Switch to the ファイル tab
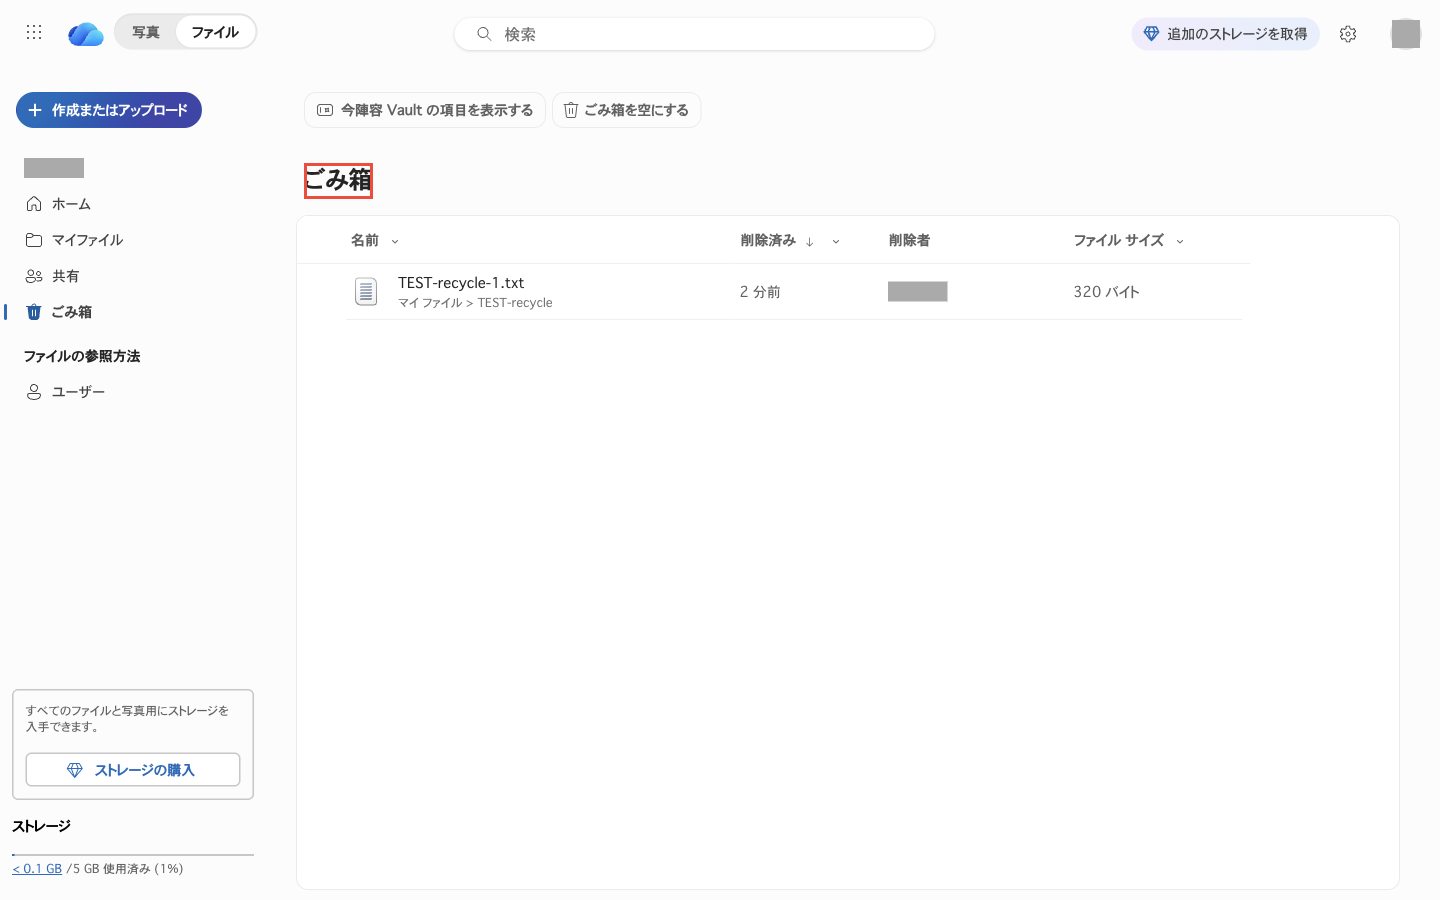Screen dimensions: 1440x900 coord(215,32)
